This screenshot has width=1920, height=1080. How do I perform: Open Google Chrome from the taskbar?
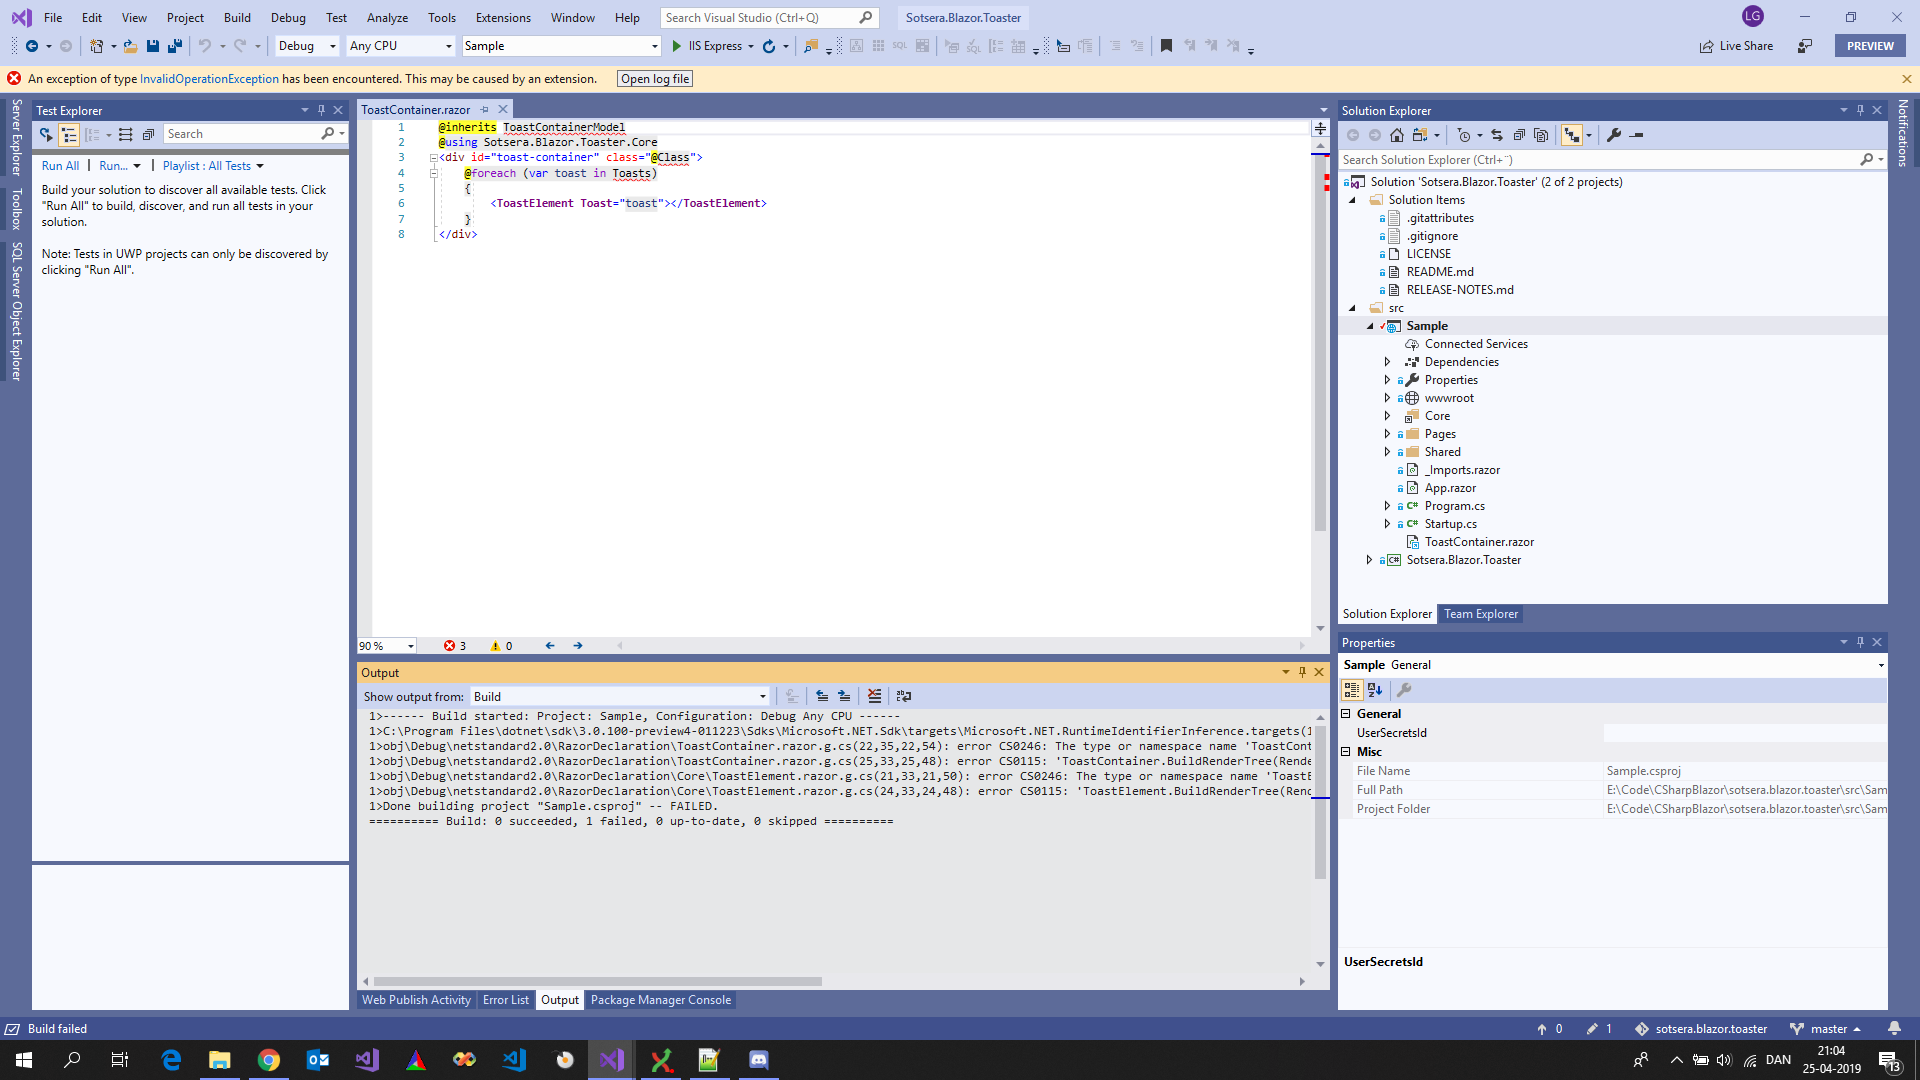[269, 1060]
